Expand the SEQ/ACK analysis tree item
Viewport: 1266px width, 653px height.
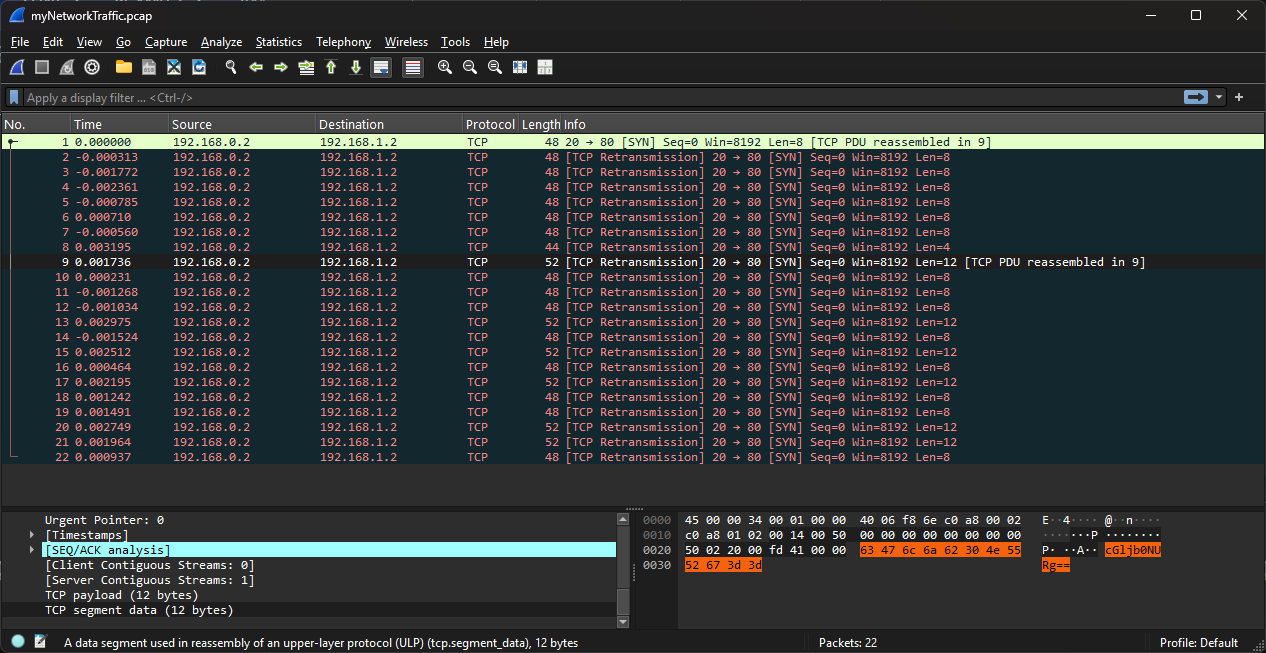click(31, 549)
